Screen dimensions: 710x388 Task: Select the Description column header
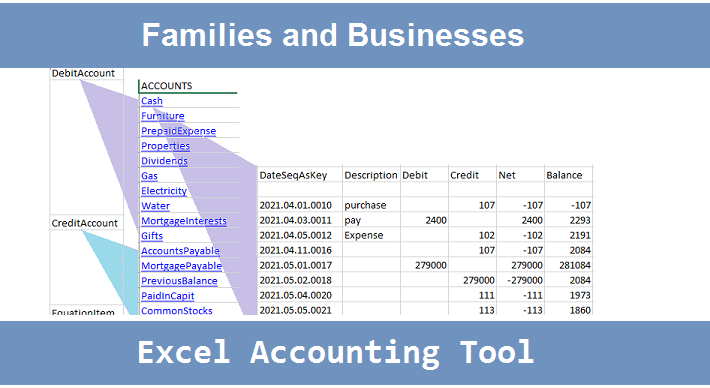tap(371, 175)
